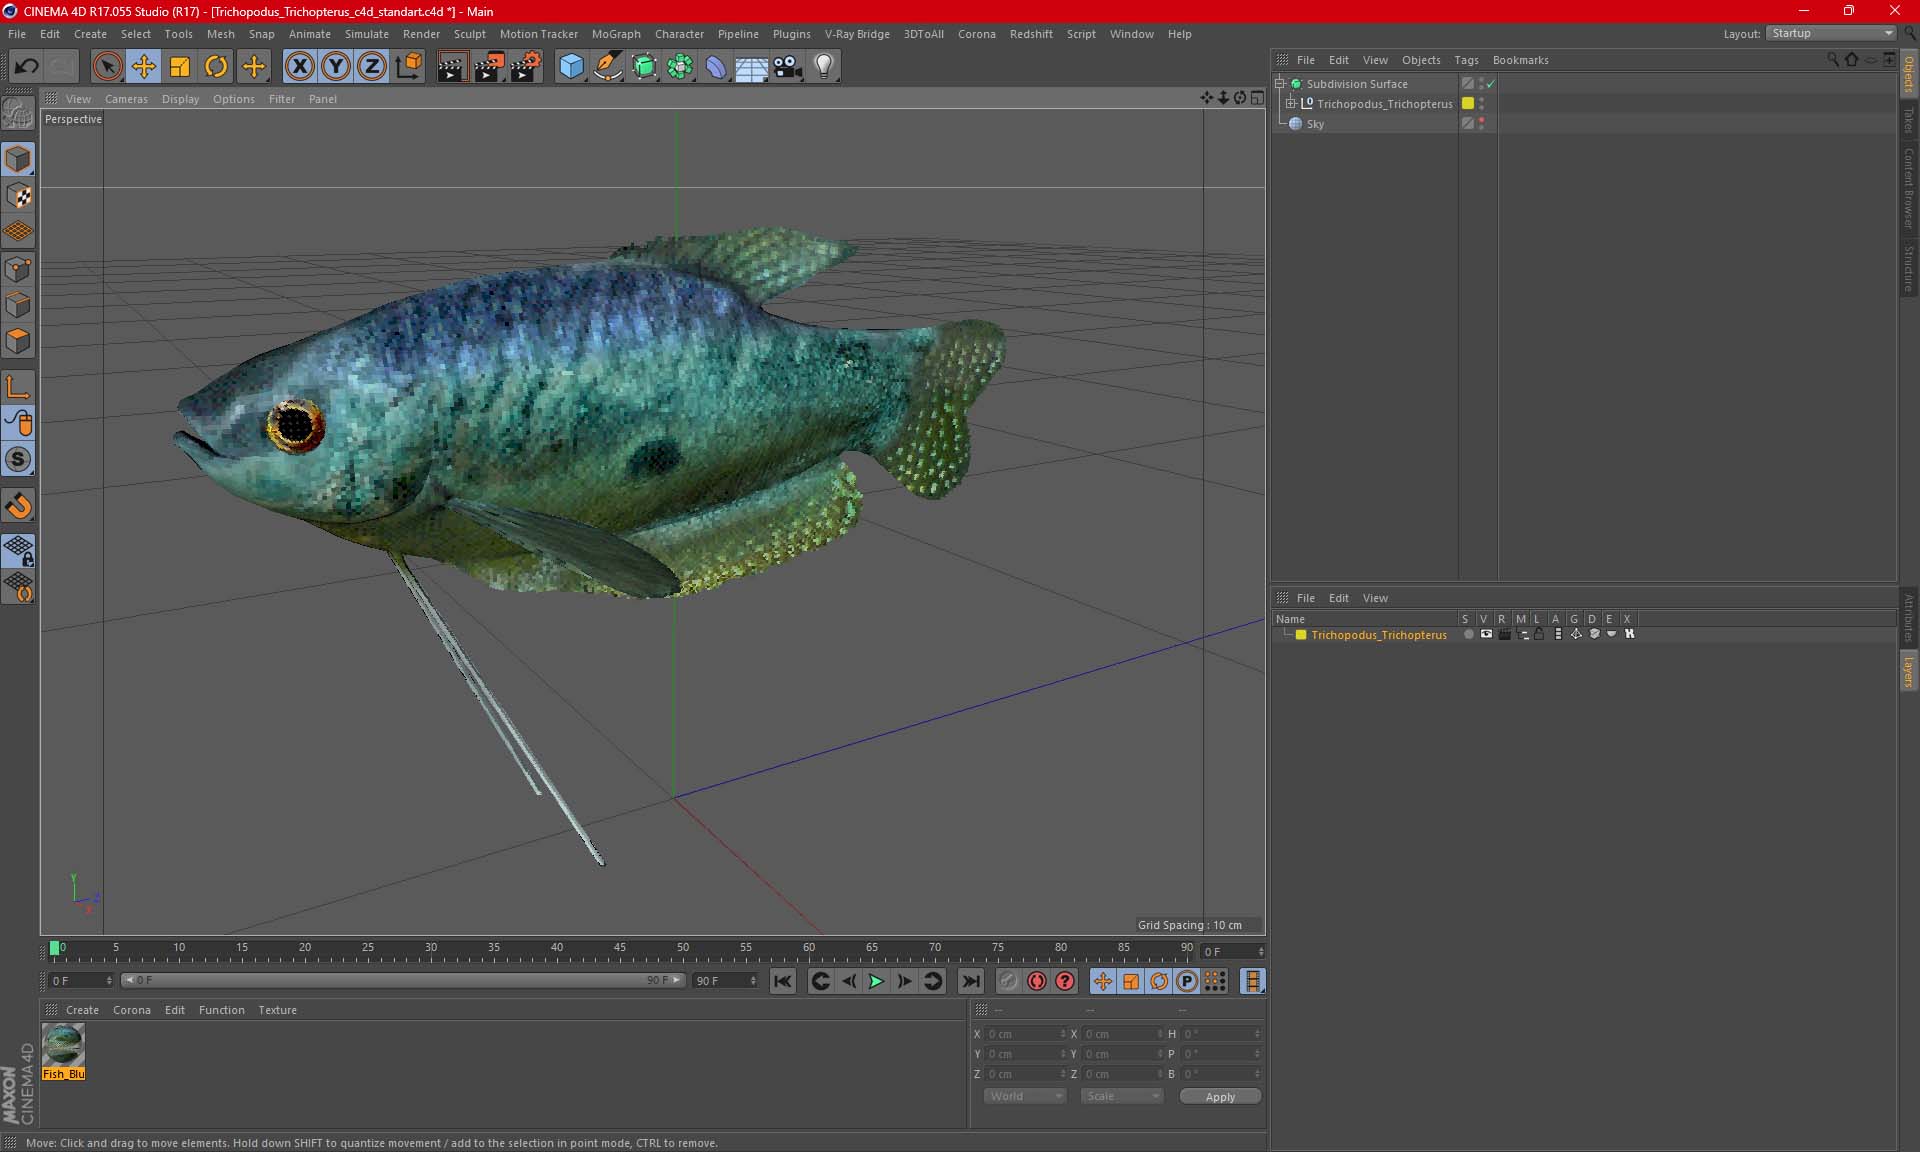Toggle Subdivision Surface green enable checkmark
This screenshot has width=1920, height=1152.
click(x=1490, y=84)
